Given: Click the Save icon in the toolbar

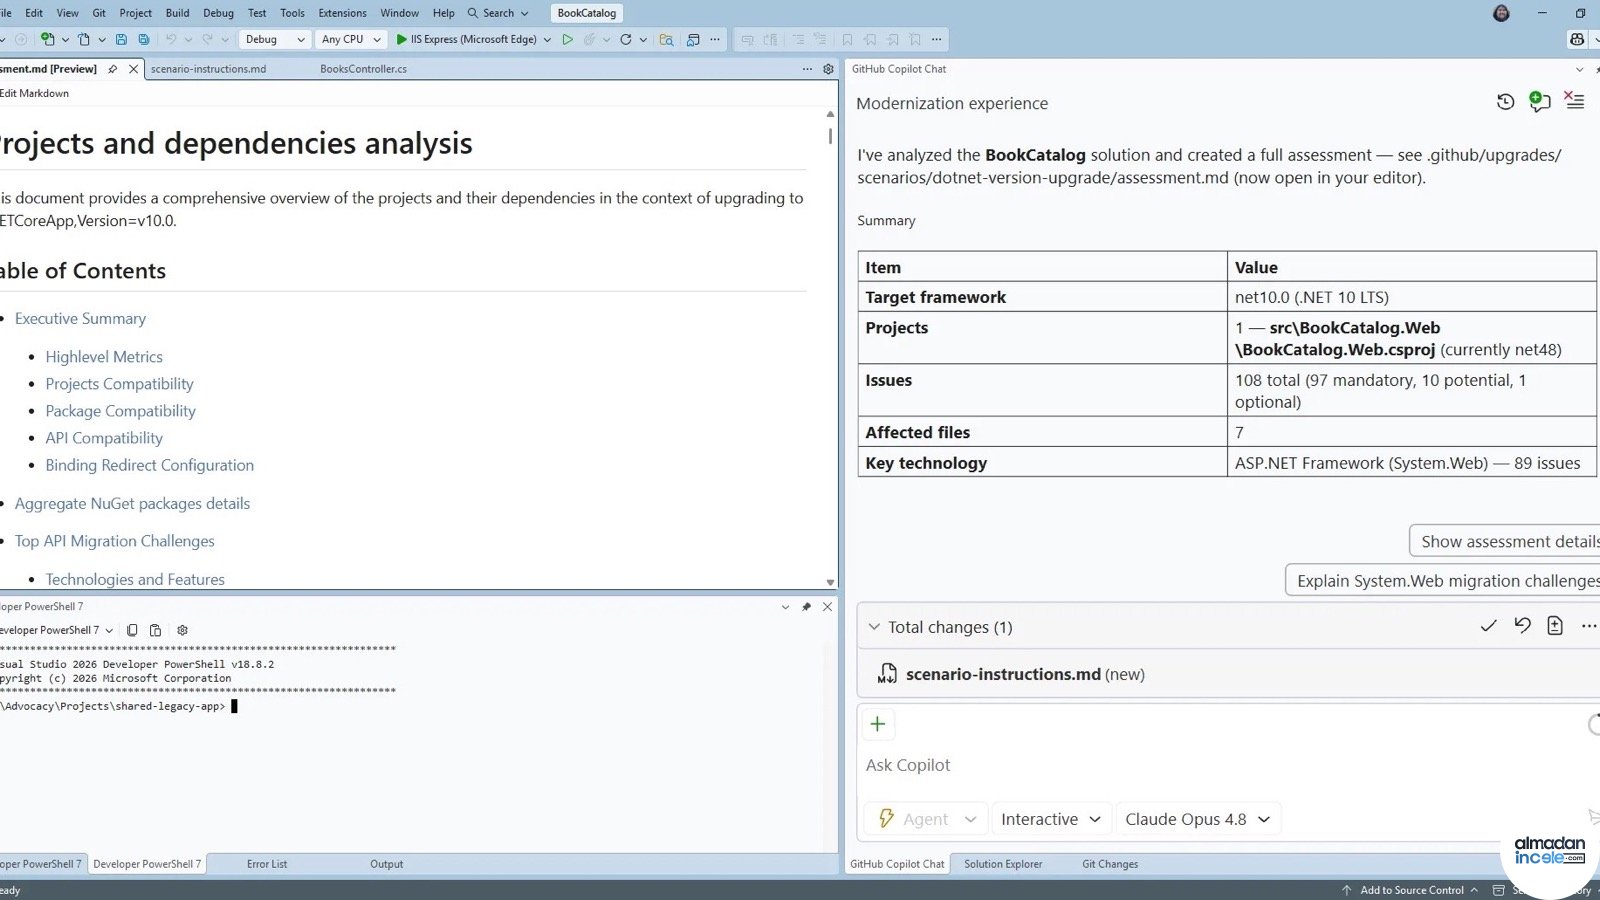Looking at the screenshot, I should coord(121,39).
